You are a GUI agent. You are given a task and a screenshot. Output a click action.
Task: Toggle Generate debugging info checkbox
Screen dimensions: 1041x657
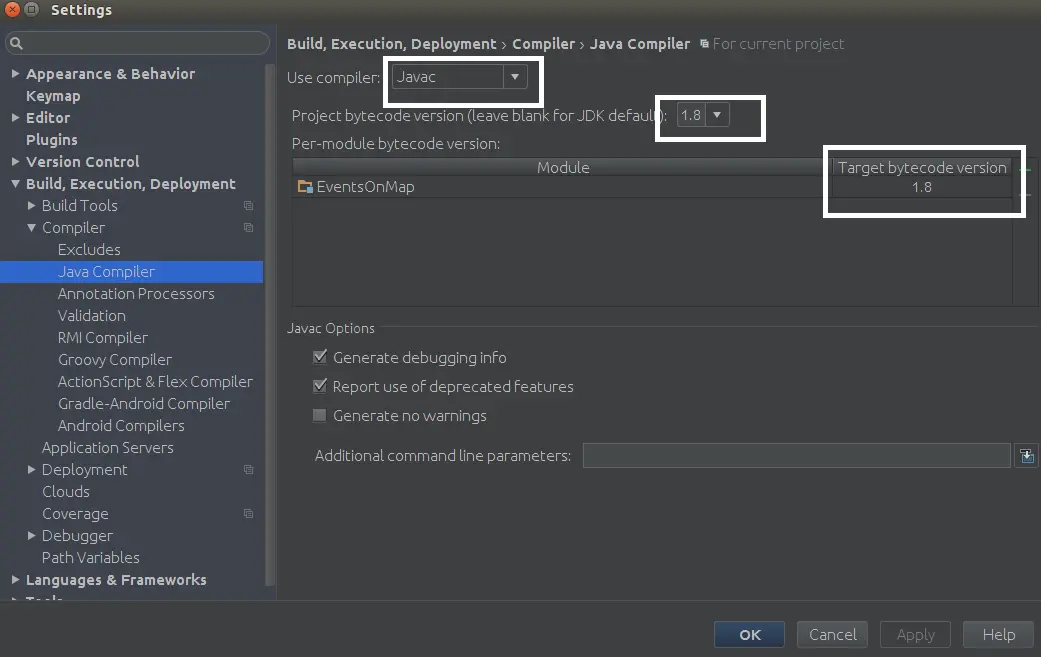coord(320,357)
